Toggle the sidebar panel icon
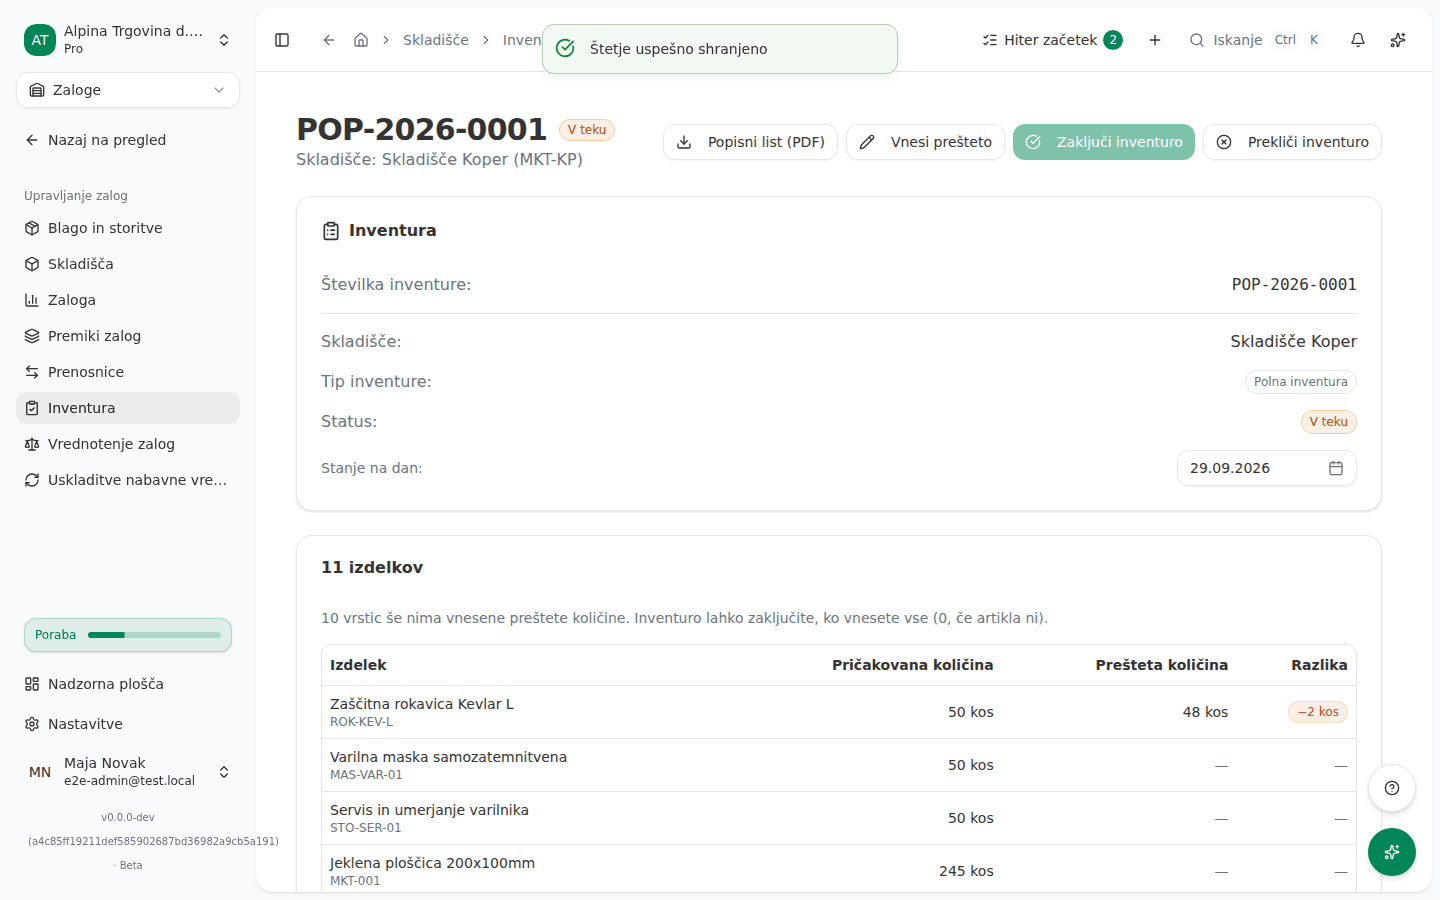Viewport: 1440px width, 900px height. tap(282, 40)
